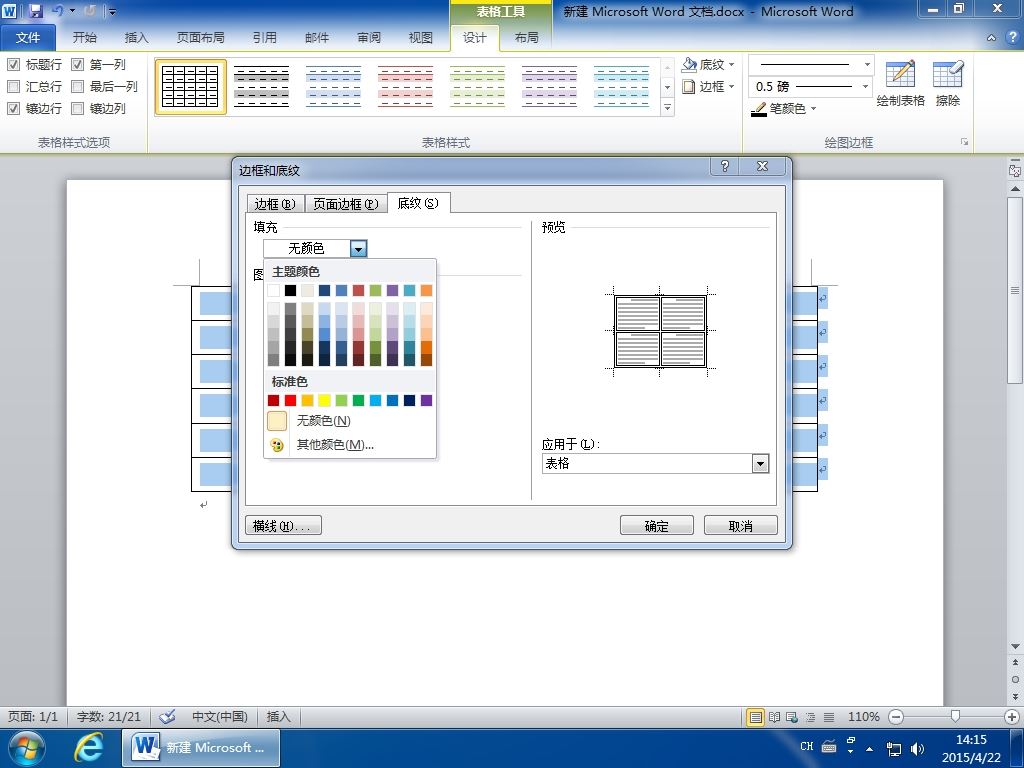Show the next row of table styles

tap(667, 87)
